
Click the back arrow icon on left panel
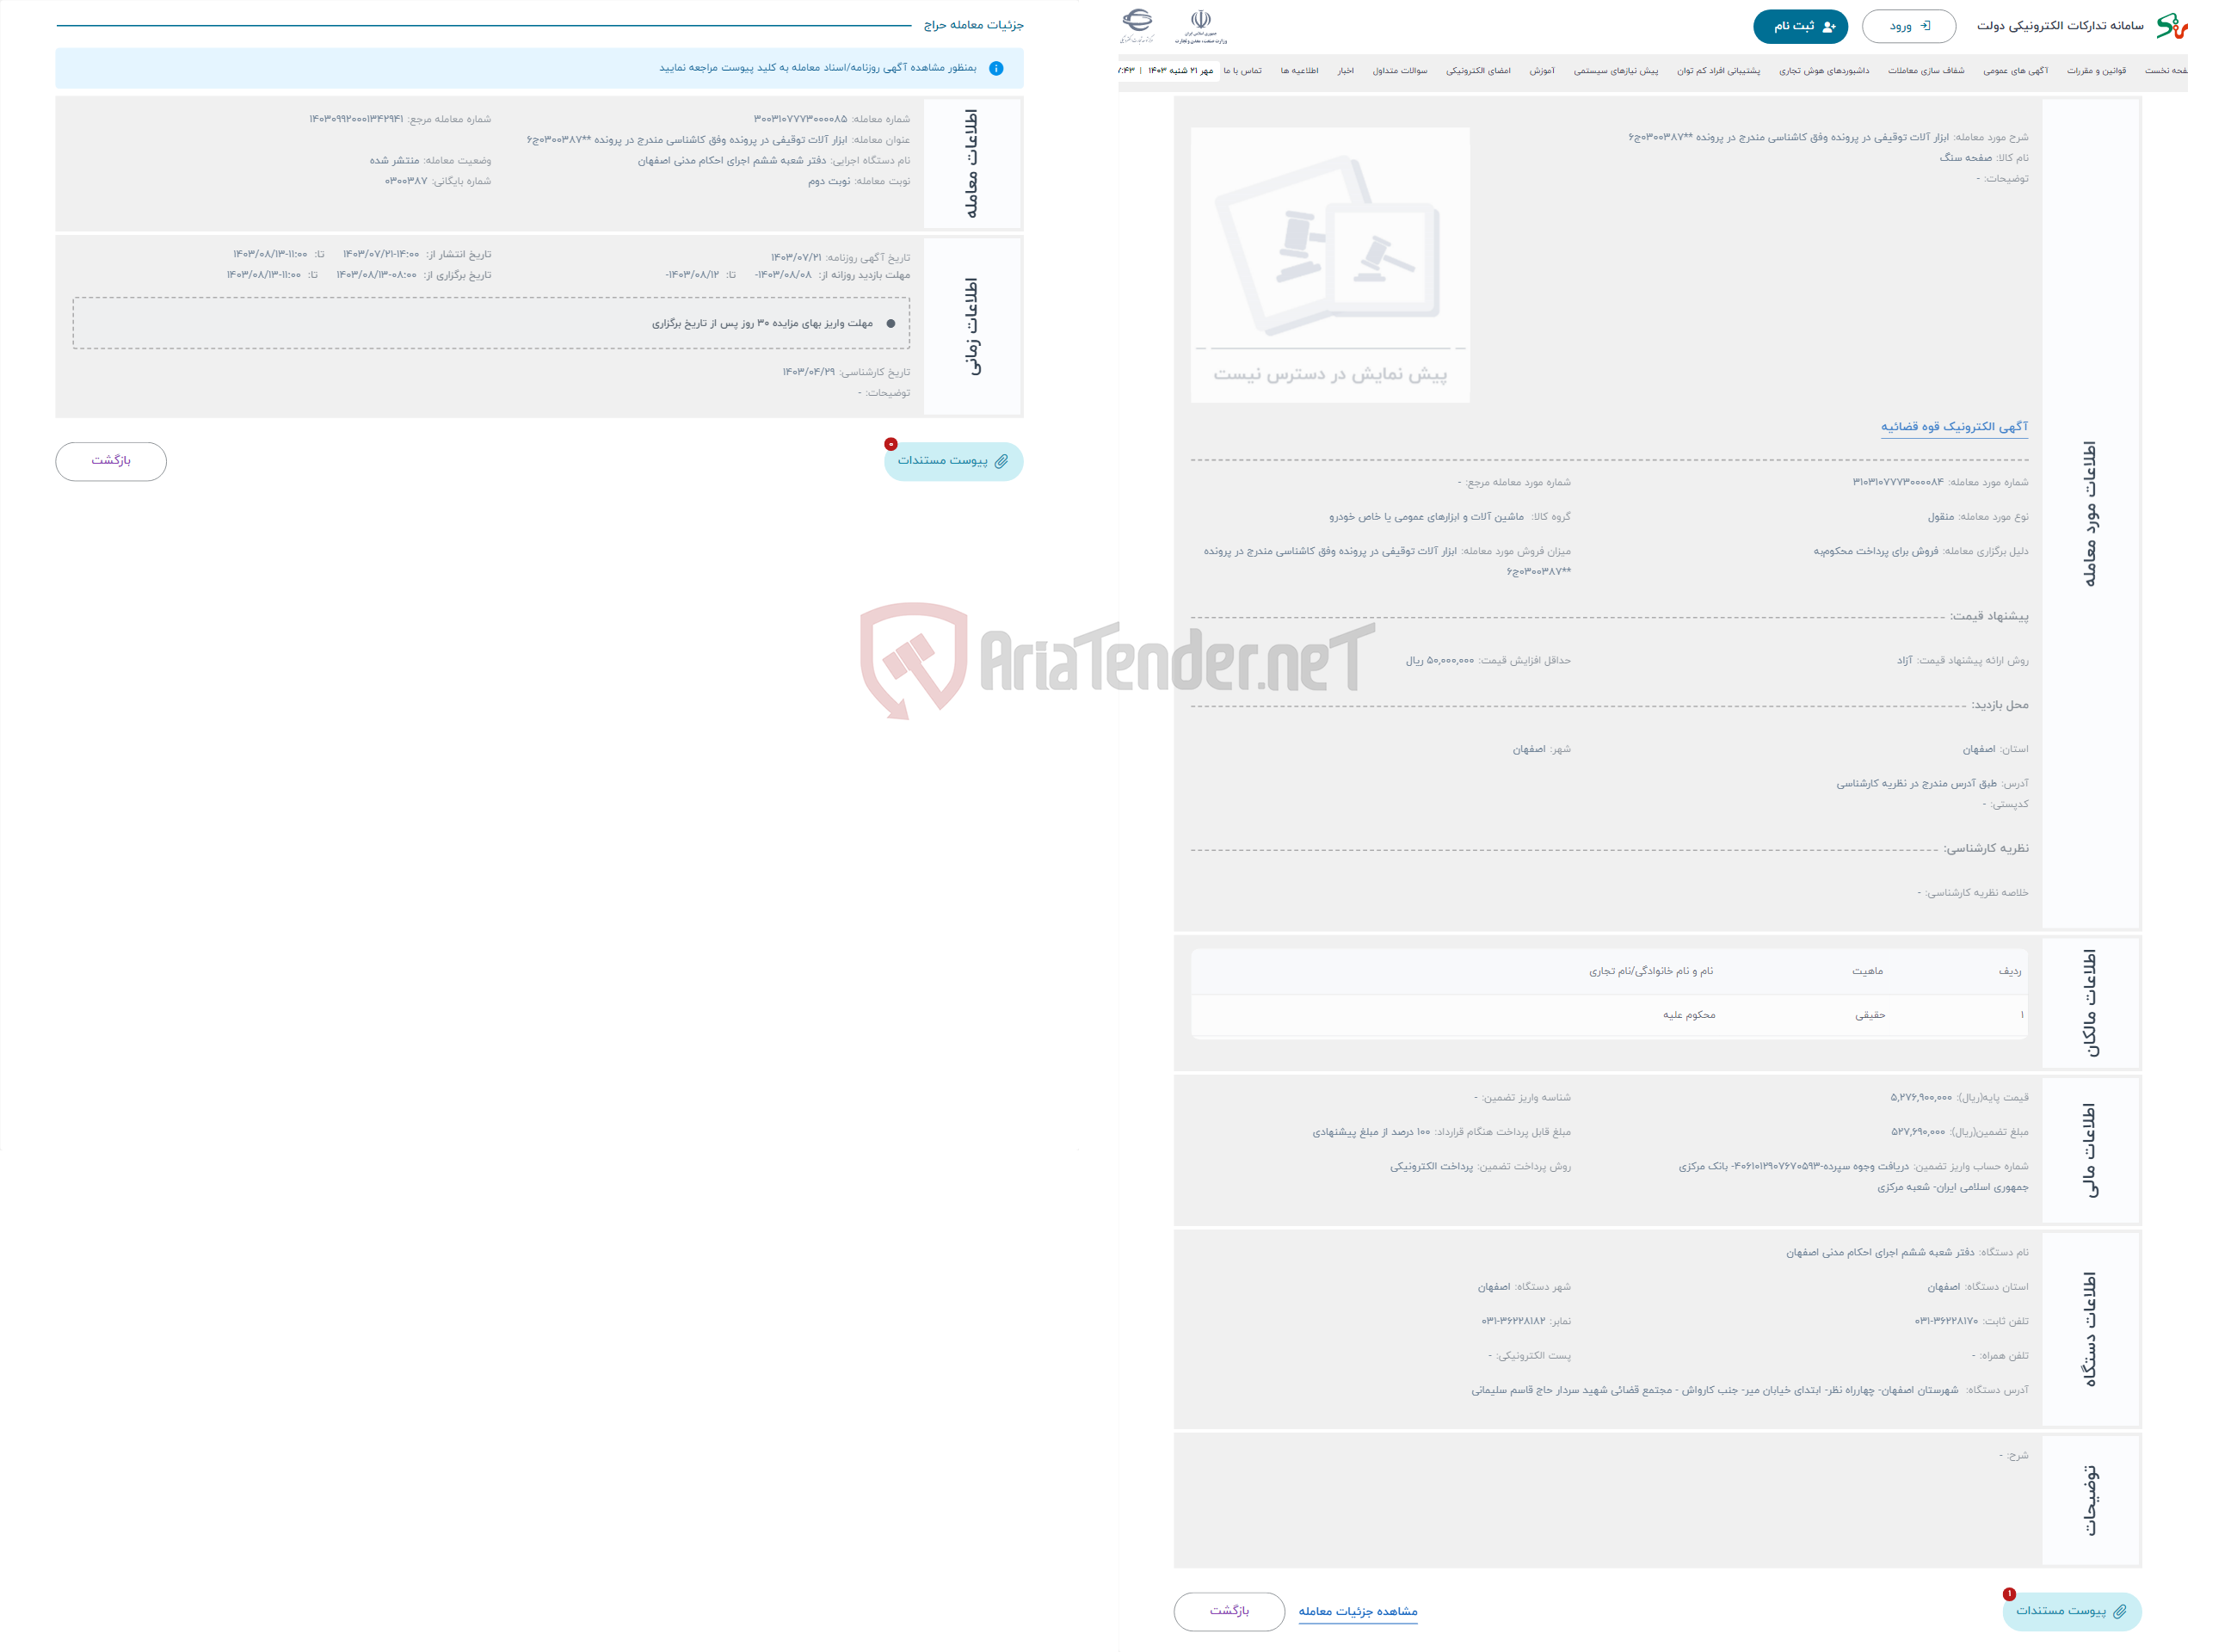[111, 460]
